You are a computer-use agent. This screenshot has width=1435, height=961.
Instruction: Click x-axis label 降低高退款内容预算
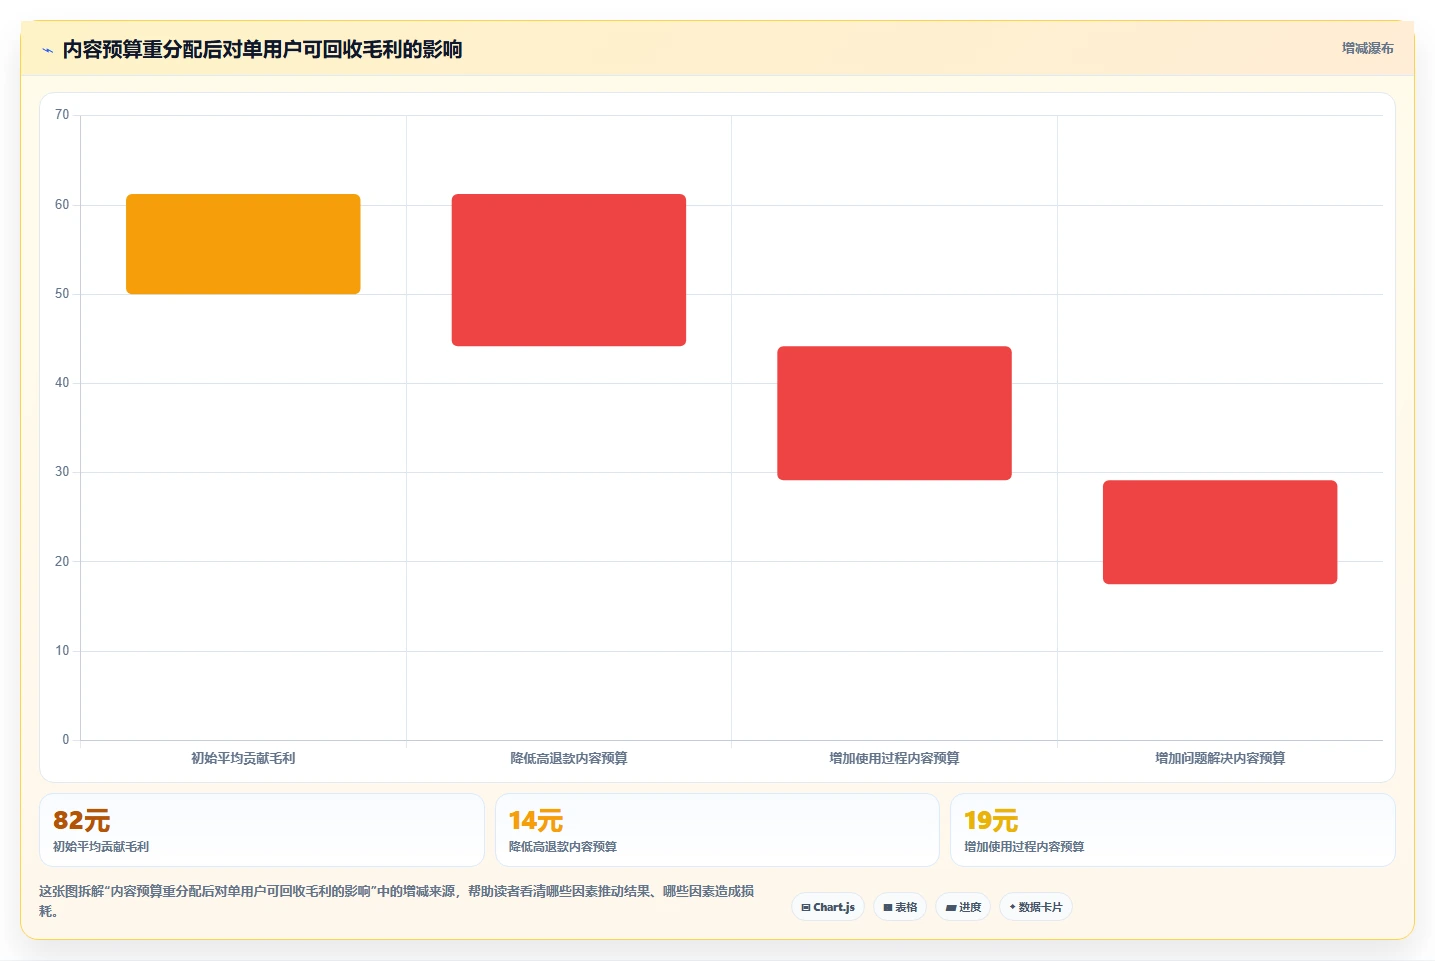[569, 758]
